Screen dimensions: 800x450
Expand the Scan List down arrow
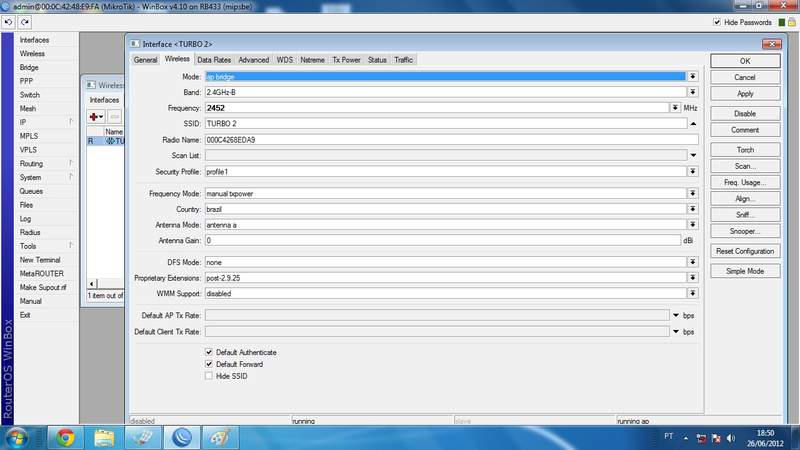point(693,155)
